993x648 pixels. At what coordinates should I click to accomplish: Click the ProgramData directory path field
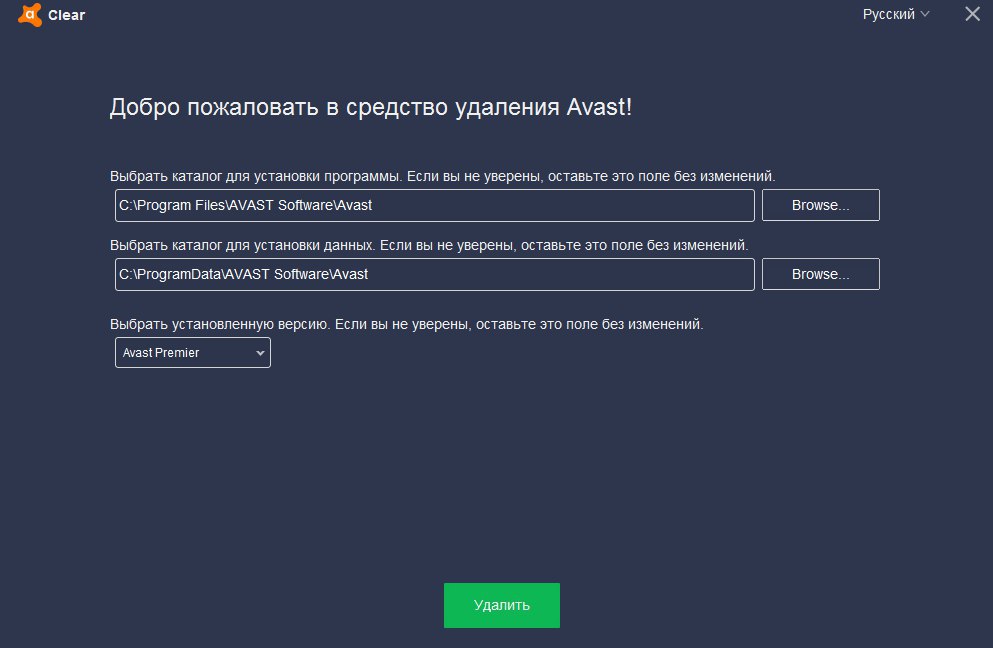tap(434, 274)
